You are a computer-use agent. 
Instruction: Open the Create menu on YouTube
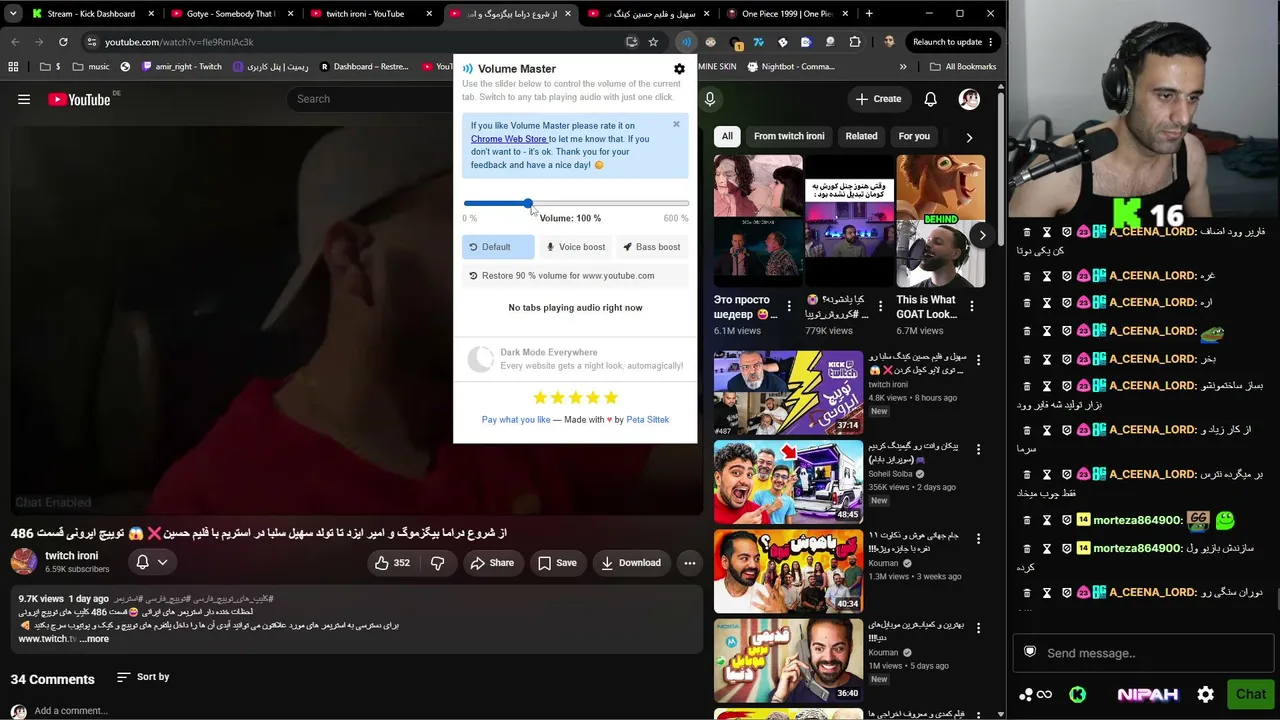pos(878,99)
